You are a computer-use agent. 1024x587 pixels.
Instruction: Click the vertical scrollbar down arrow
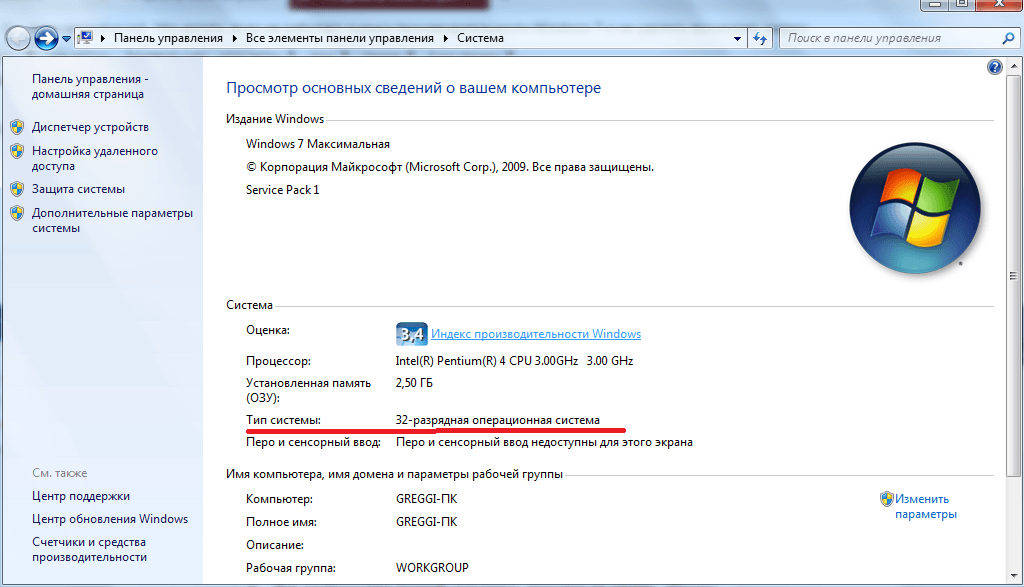1014,577
